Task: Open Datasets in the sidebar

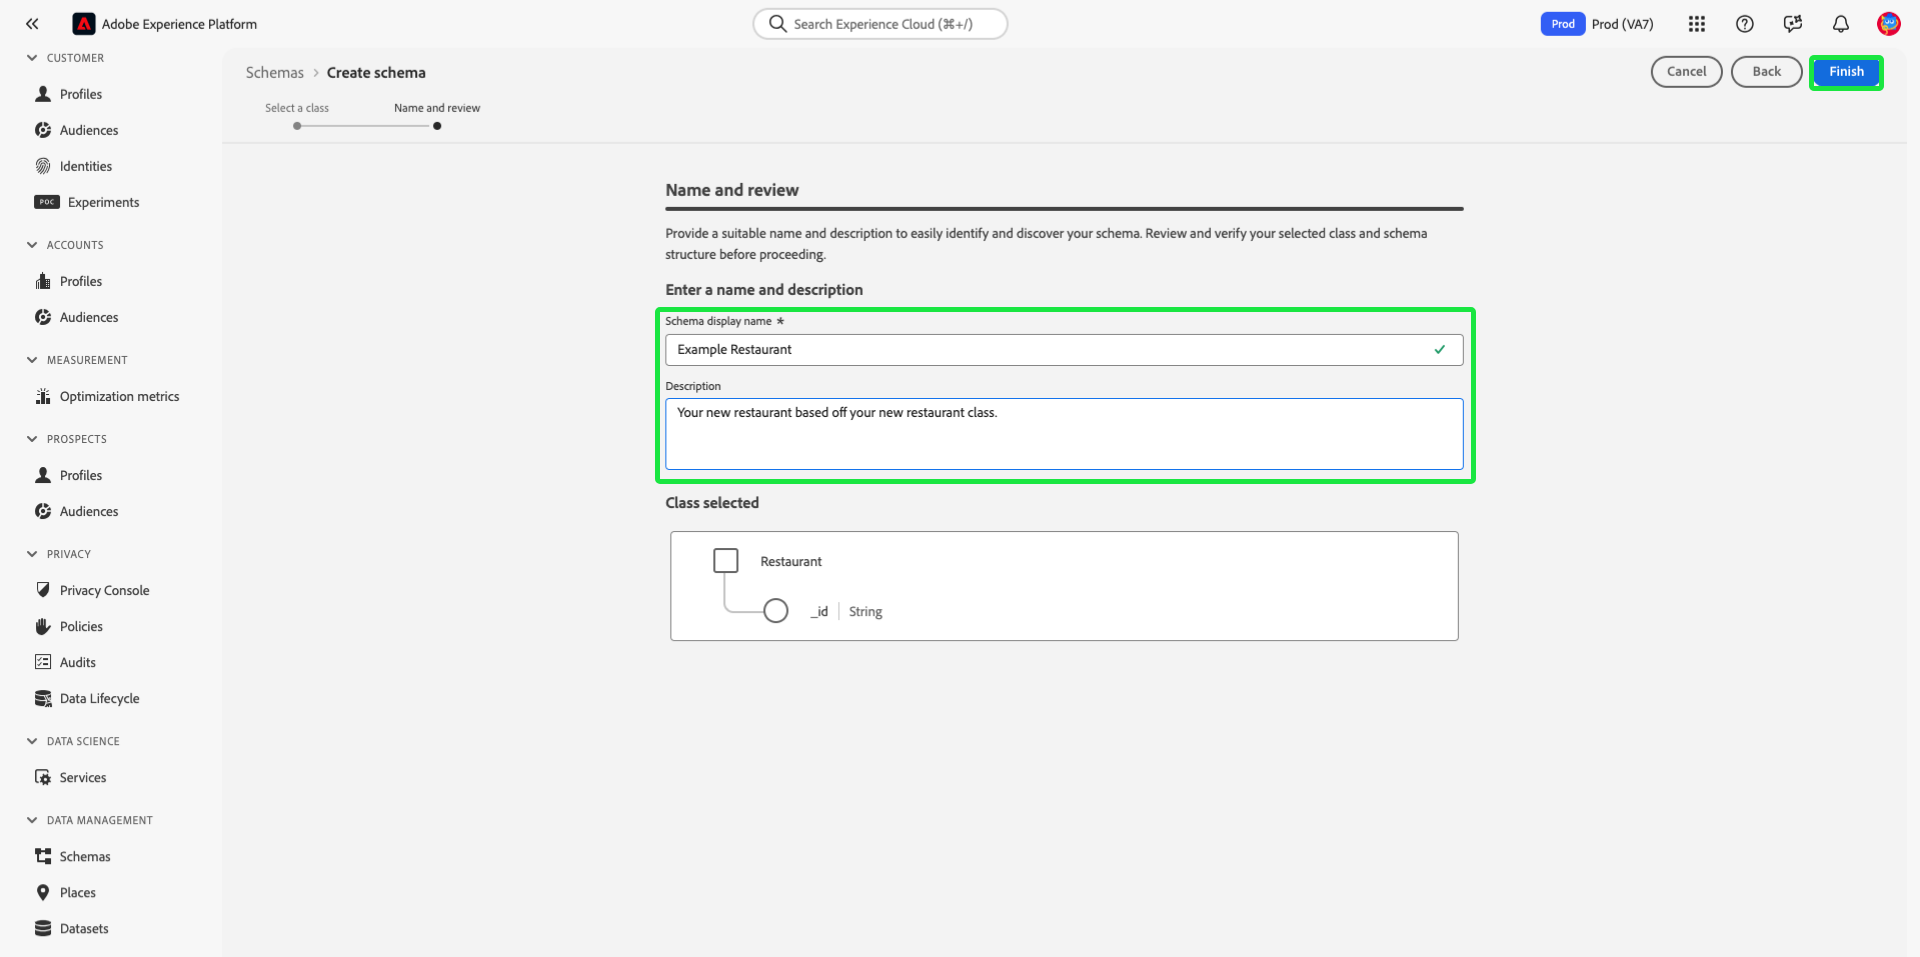Action: click(x=84, y=928)
